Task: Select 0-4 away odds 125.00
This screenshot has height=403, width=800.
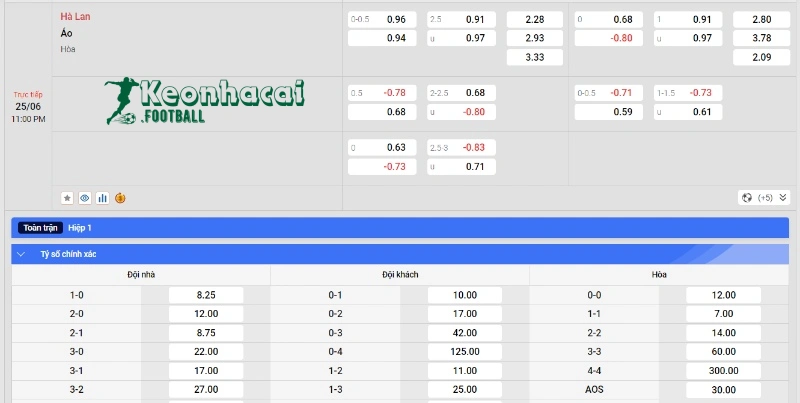Action: click(x=465, y=352)
